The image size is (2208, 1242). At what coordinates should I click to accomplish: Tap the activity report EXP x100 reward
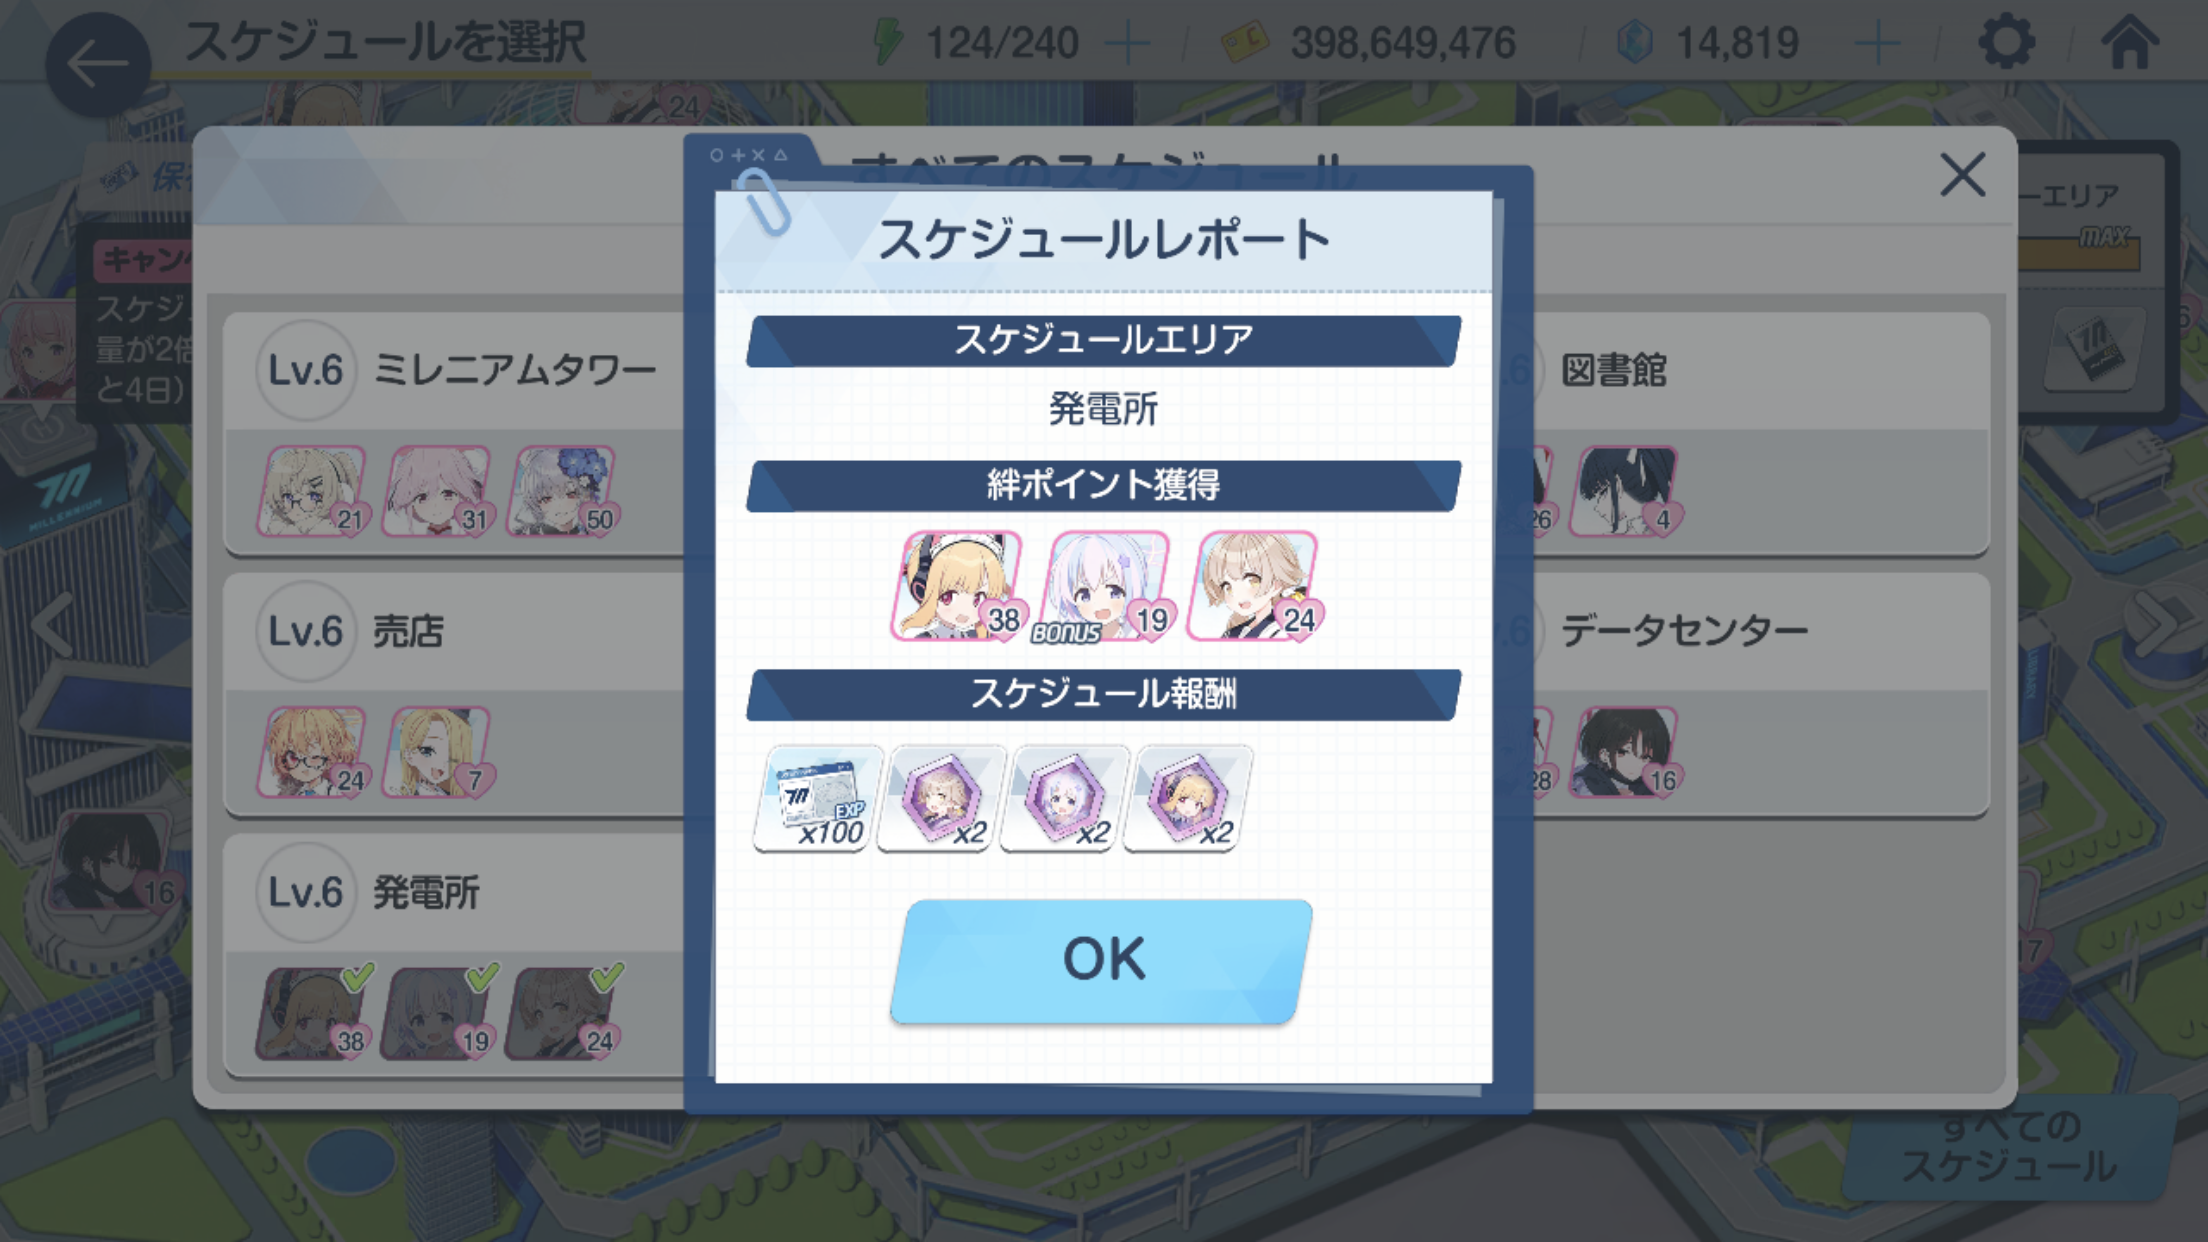coord(819,799)
